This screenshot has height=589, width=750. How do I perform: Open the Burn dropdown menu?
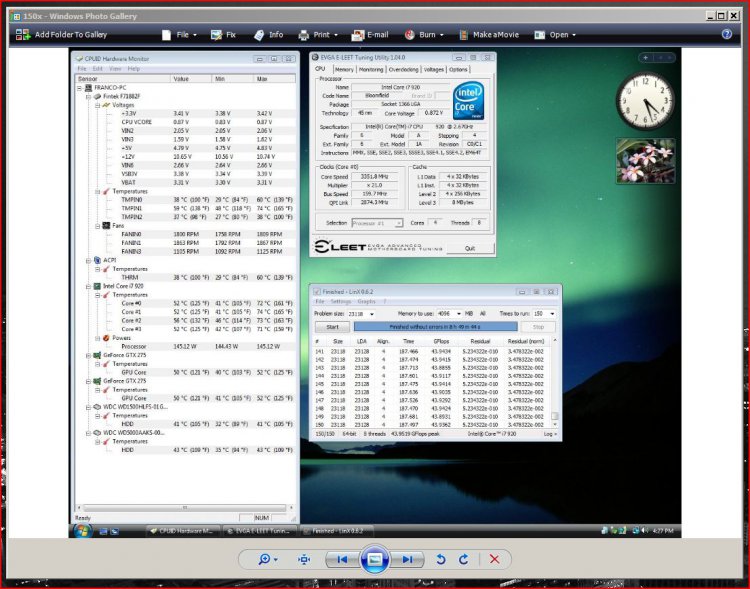[424, 34]
